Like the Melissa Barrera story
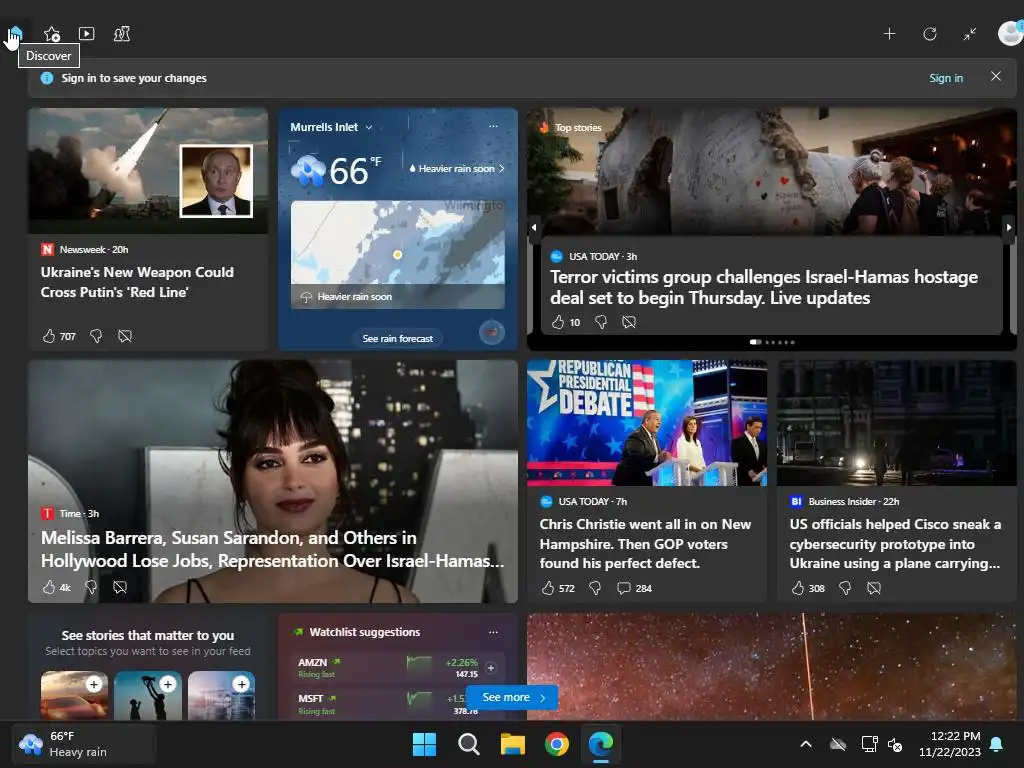 point(49,587)
